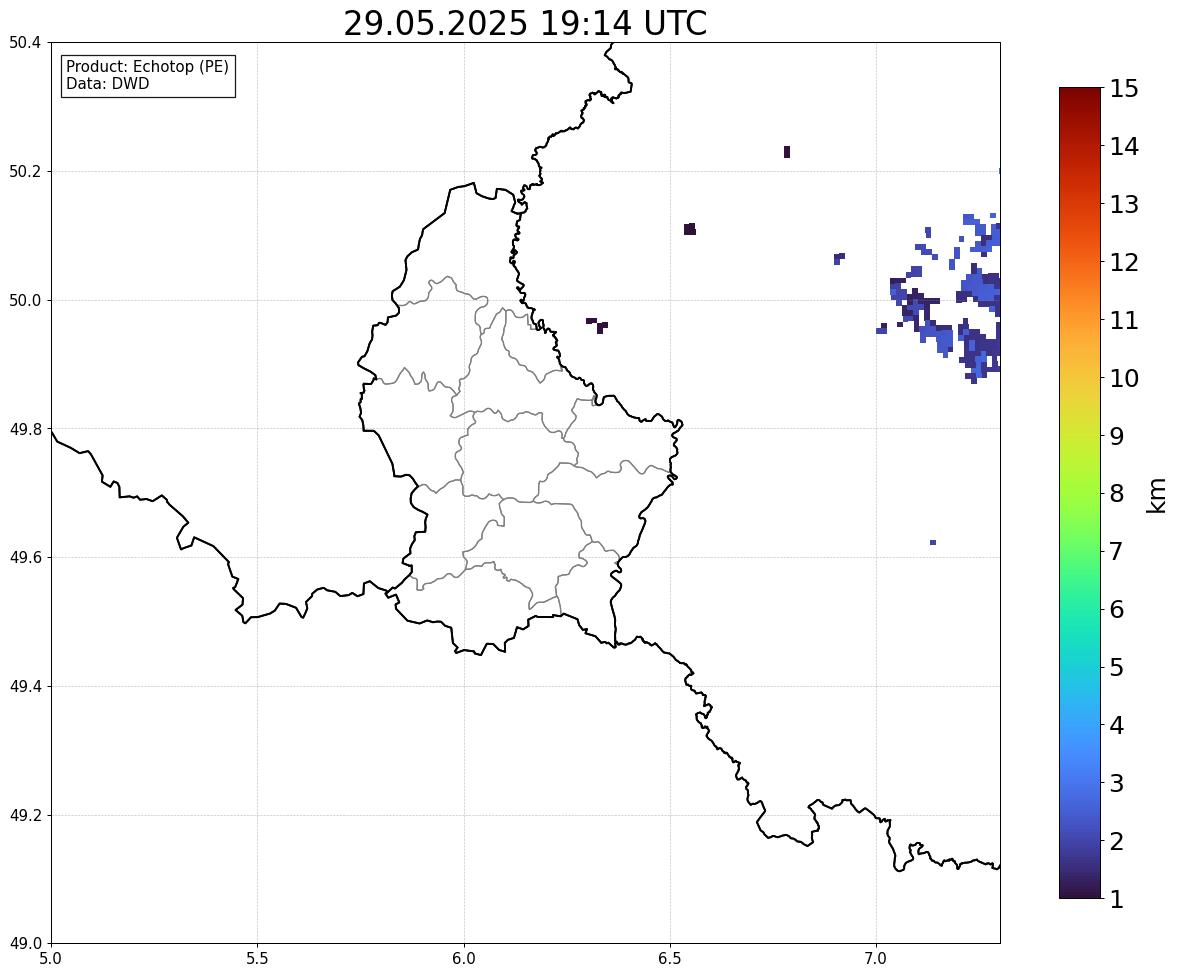
Task: Click latitude axis label '50.4'
Action: coord(25,43)
